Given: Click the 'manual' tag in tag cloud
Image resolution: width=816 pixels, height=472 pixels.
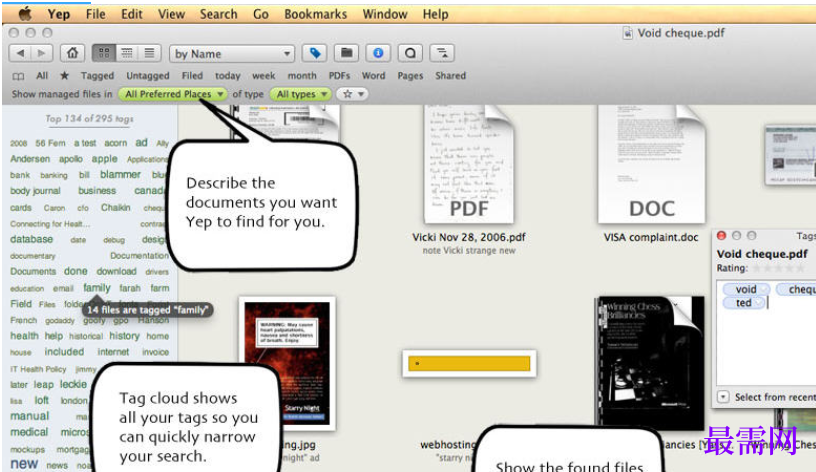Looking at the screenshot, I should pyautogui.click(x=30, y=416).
